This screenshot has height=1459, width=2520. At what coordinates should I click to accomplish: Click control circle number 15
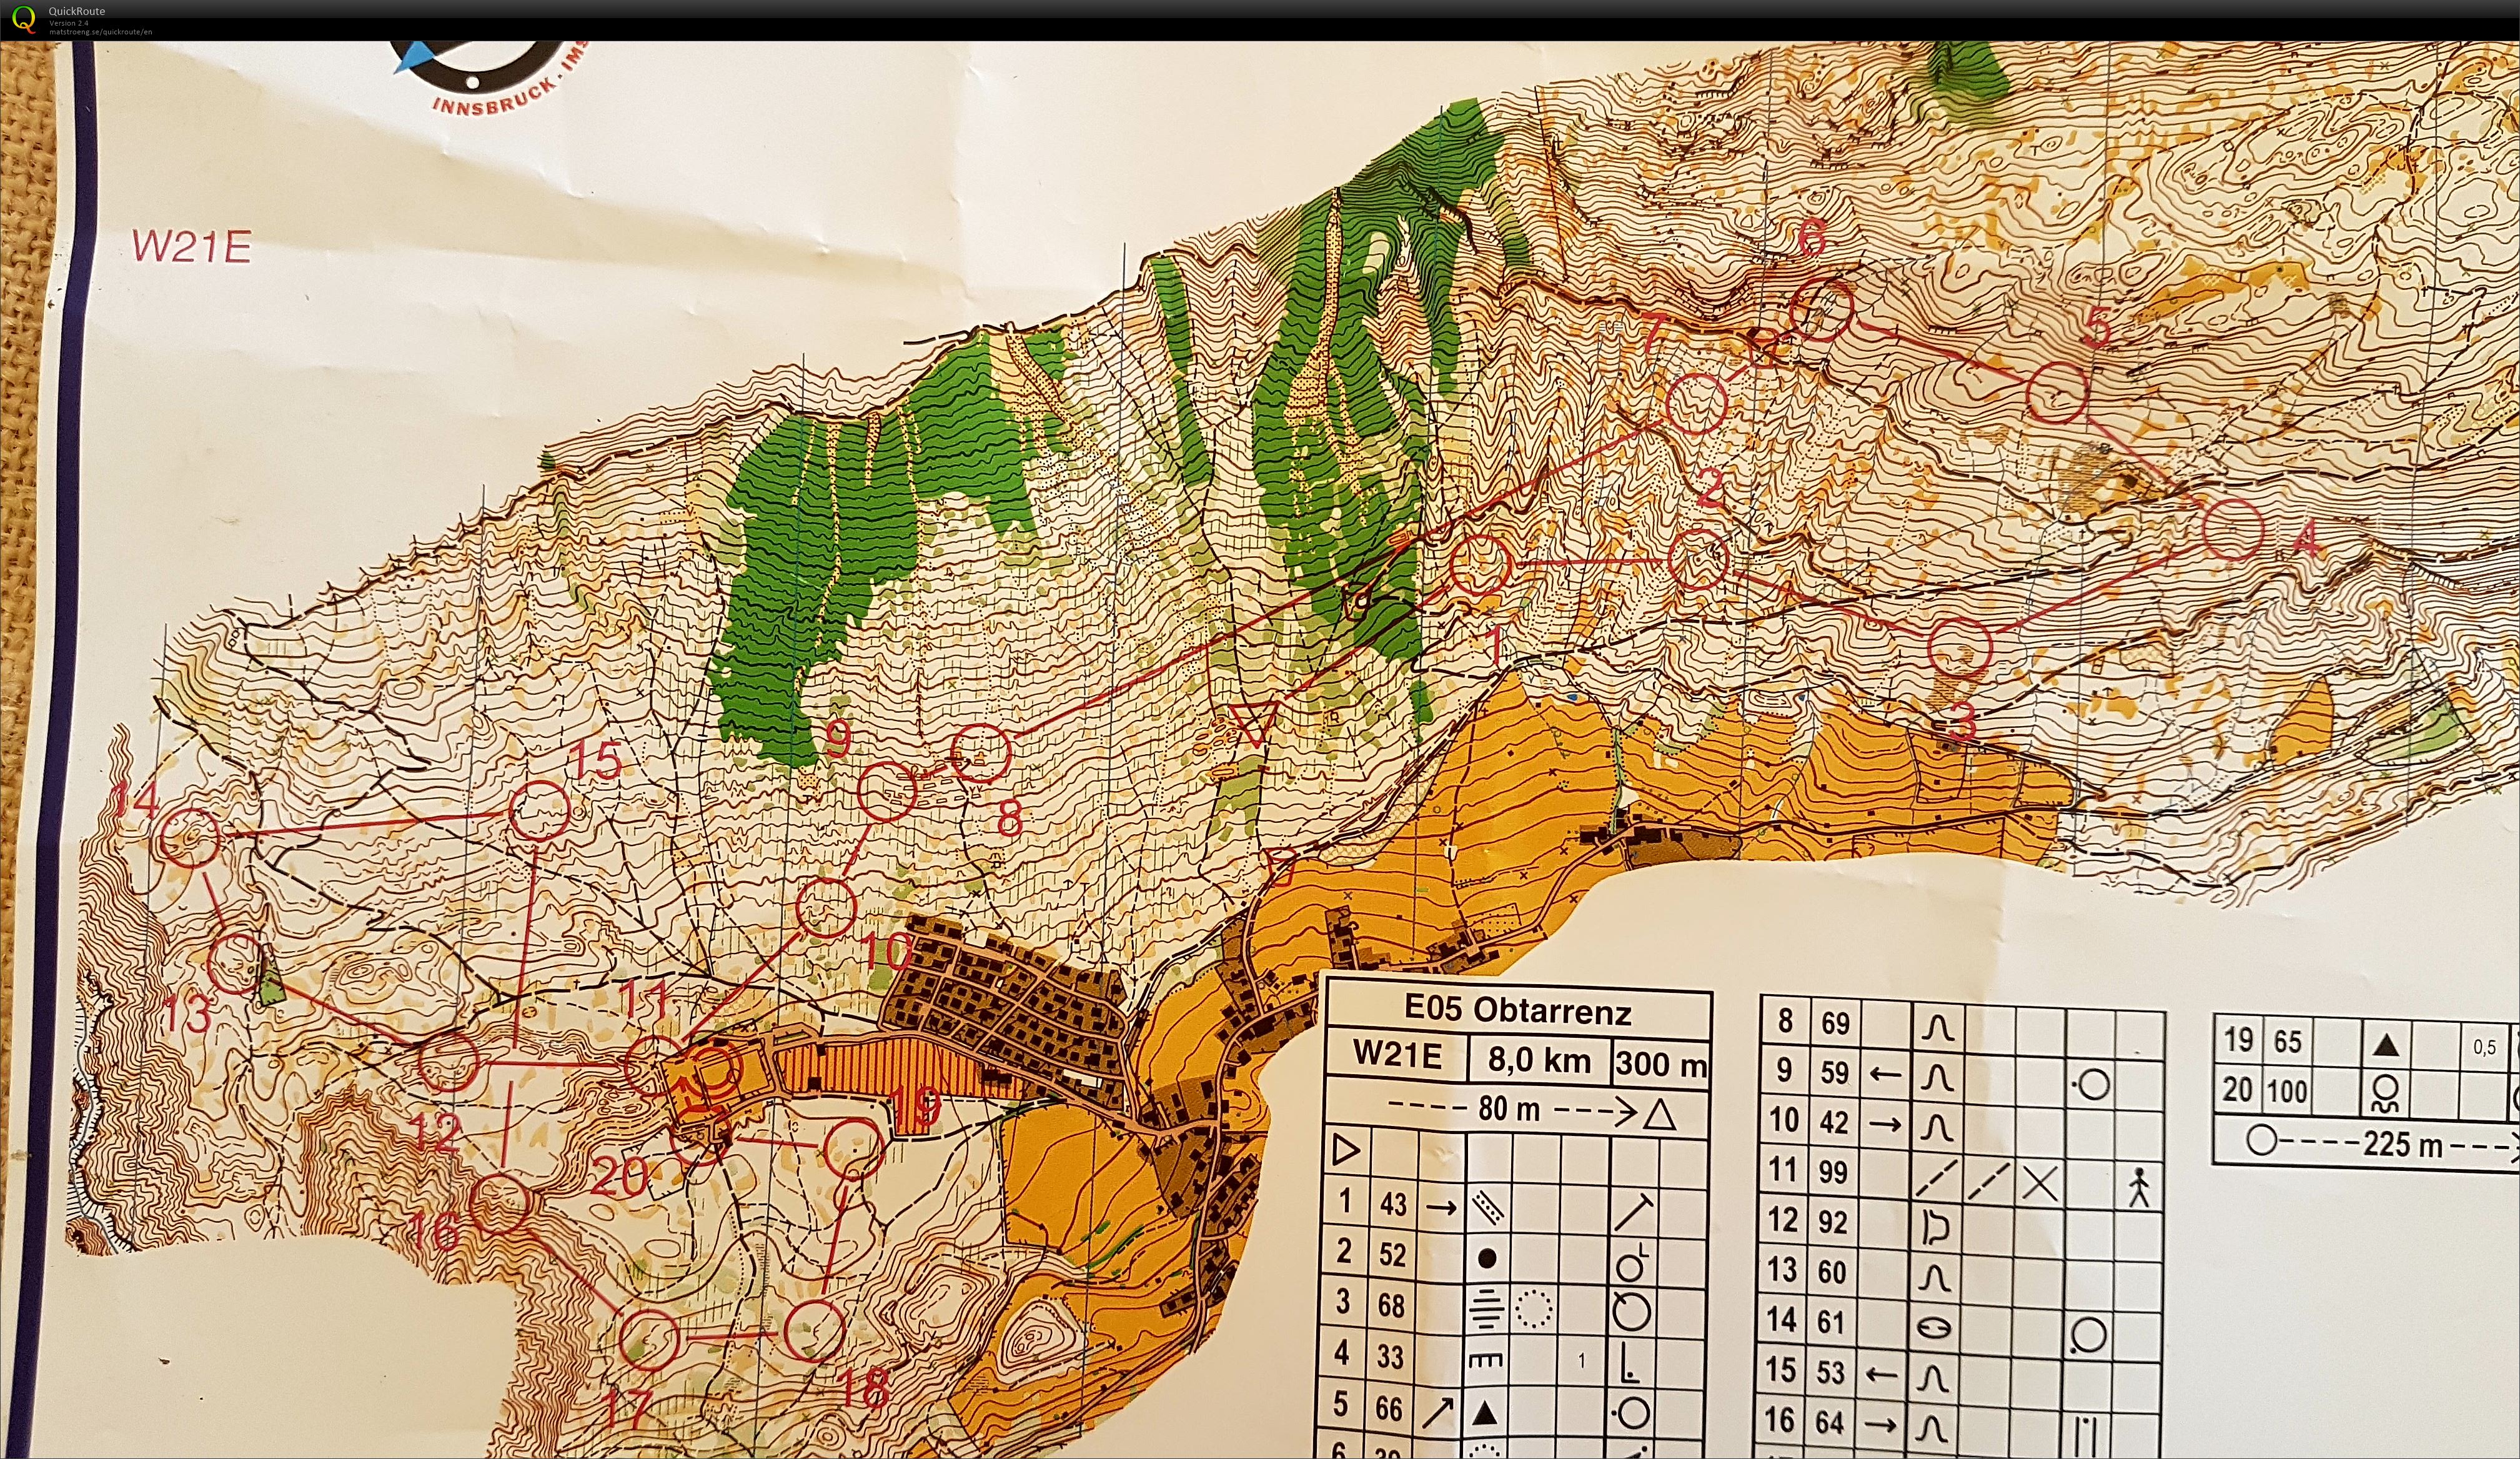540,810
